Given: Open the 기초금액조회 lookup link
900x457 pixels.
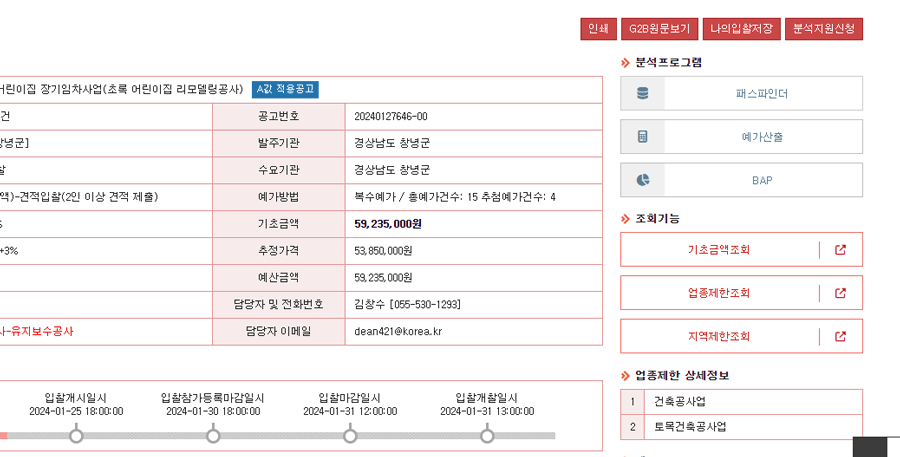Looking at the screenshot, I should point(718,250).
